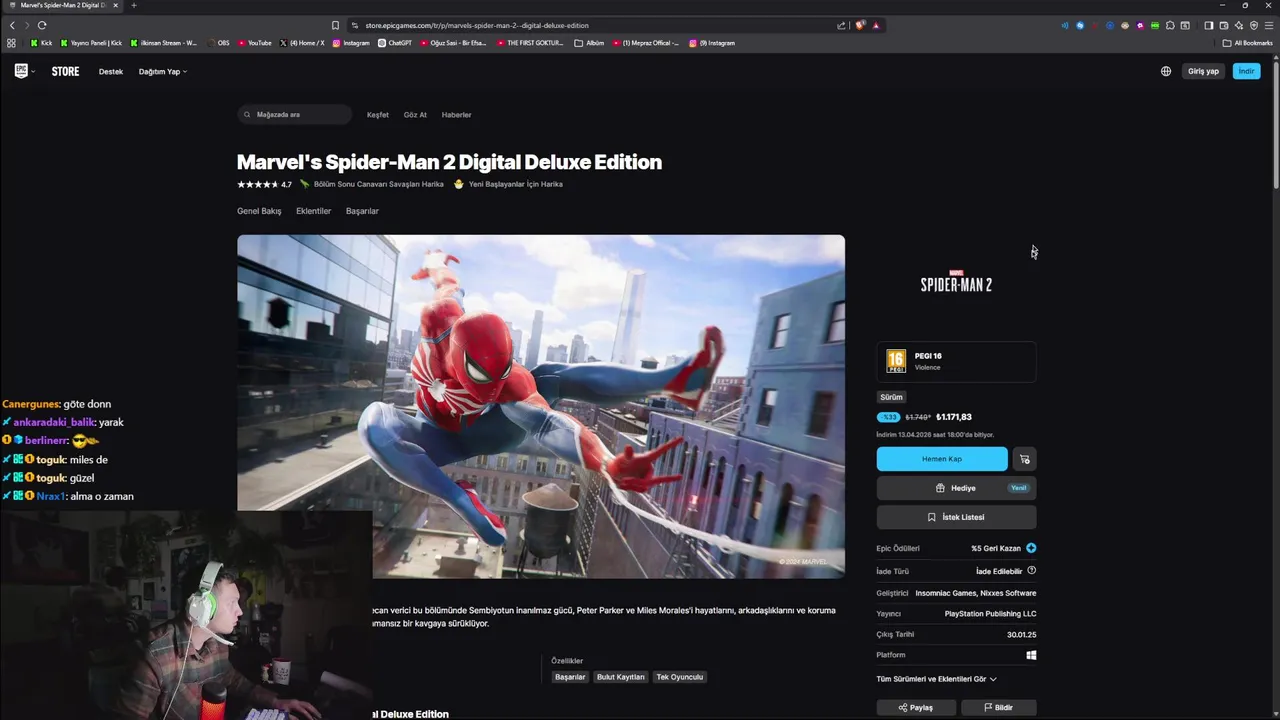The height and width of the screenshot is (720, 1280).
Task: Click the Spider-Man gameplay video thumbnail
Action: coord(541,406)
